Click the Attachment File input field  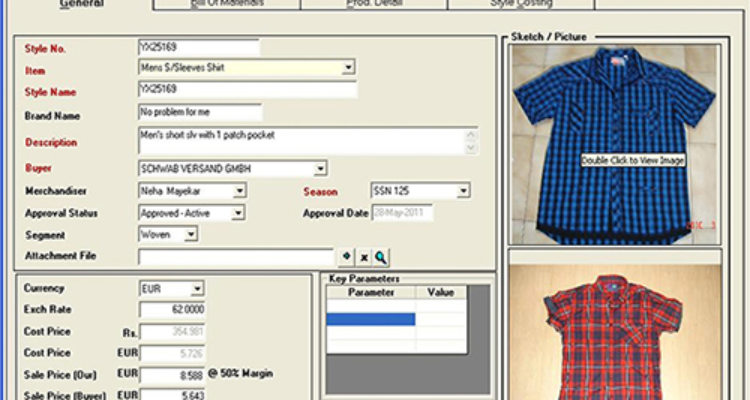(x=236, y=257)
